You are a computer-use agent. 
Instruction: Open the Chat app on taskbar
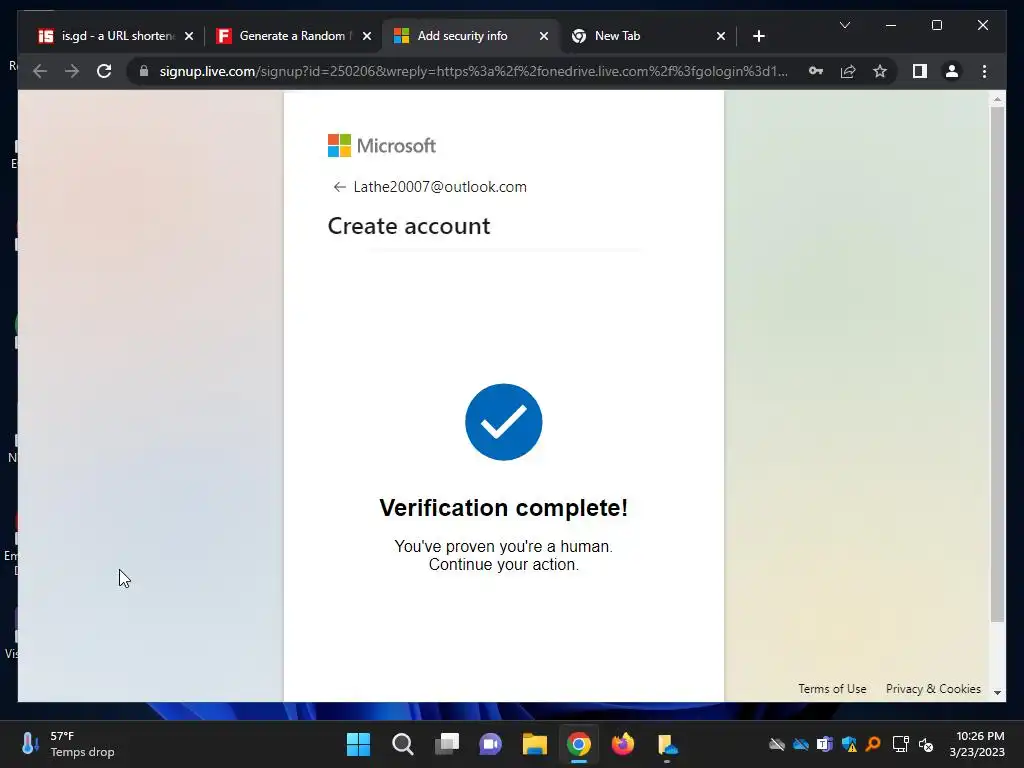click(490, 744)
